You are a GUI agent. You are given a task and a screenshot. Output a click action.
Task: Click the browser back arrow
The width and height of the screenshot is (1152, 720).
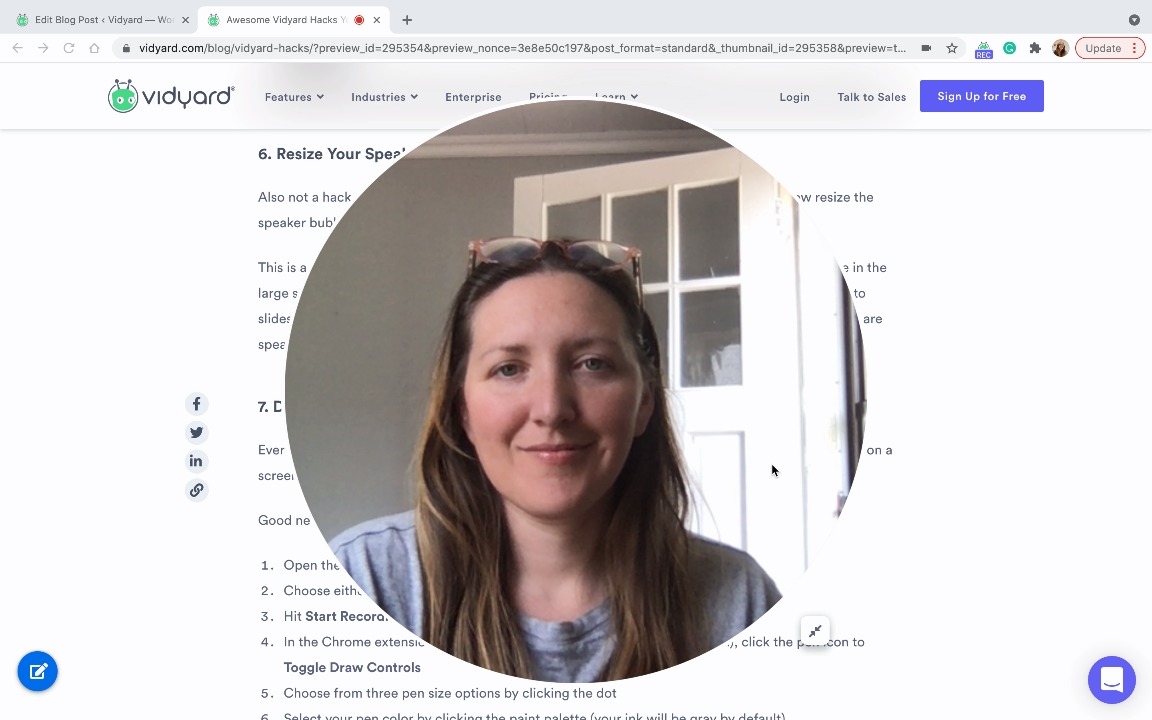(x=18, y=48)
